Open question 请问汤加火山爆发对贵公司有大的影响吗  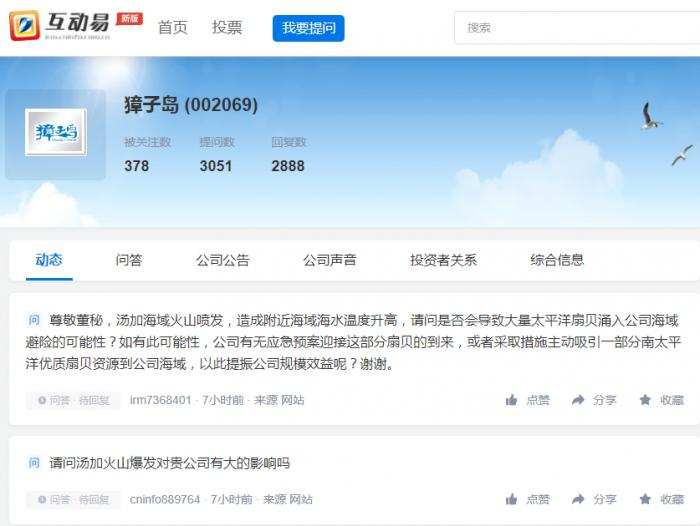click(x=170, y=463)
